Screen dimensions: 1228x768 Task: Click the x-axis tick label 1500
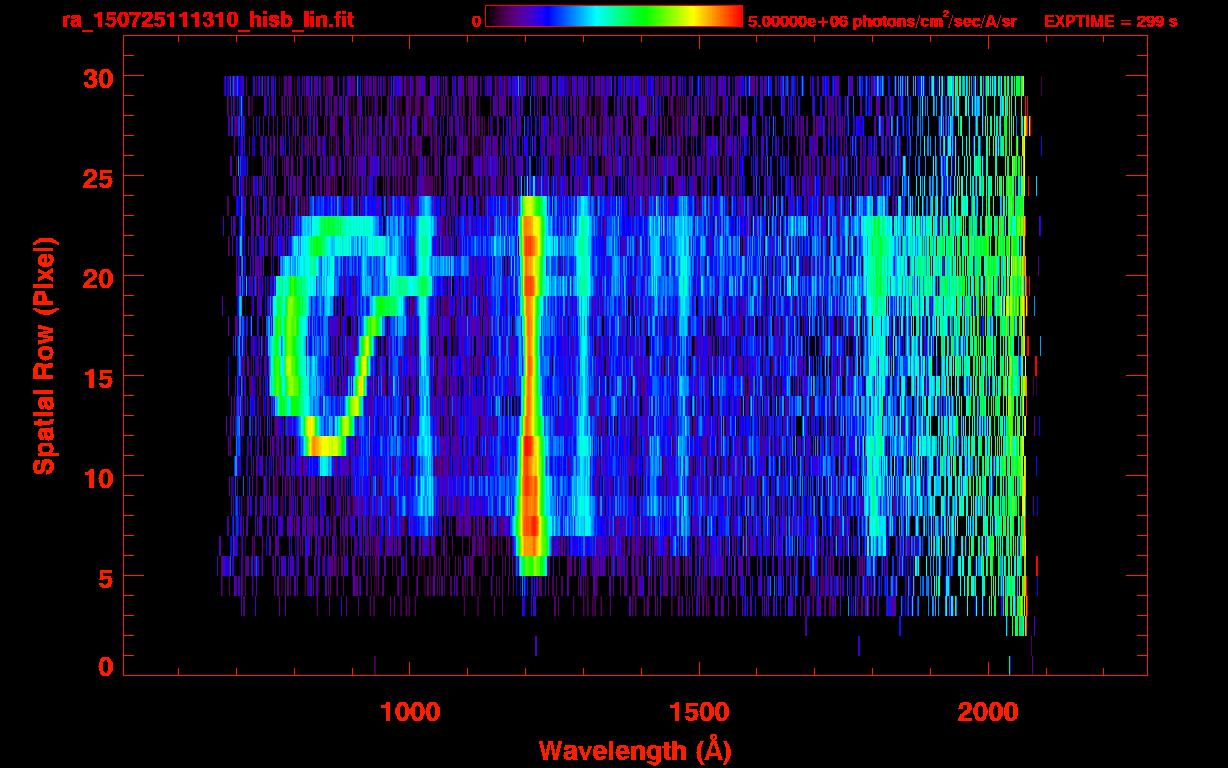click(699, 712)
